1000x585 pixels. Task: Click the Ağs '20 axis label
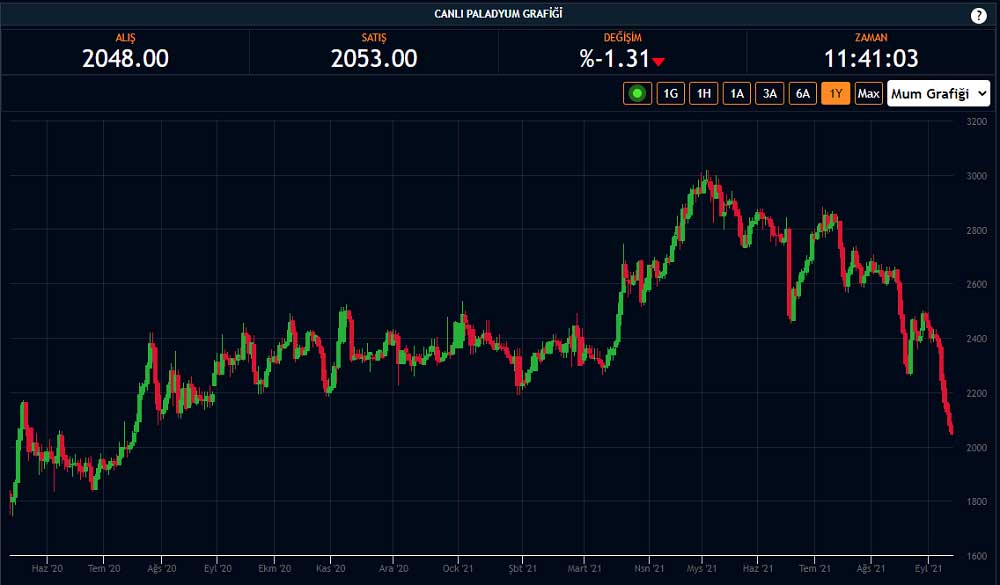[x=161, y=568]
